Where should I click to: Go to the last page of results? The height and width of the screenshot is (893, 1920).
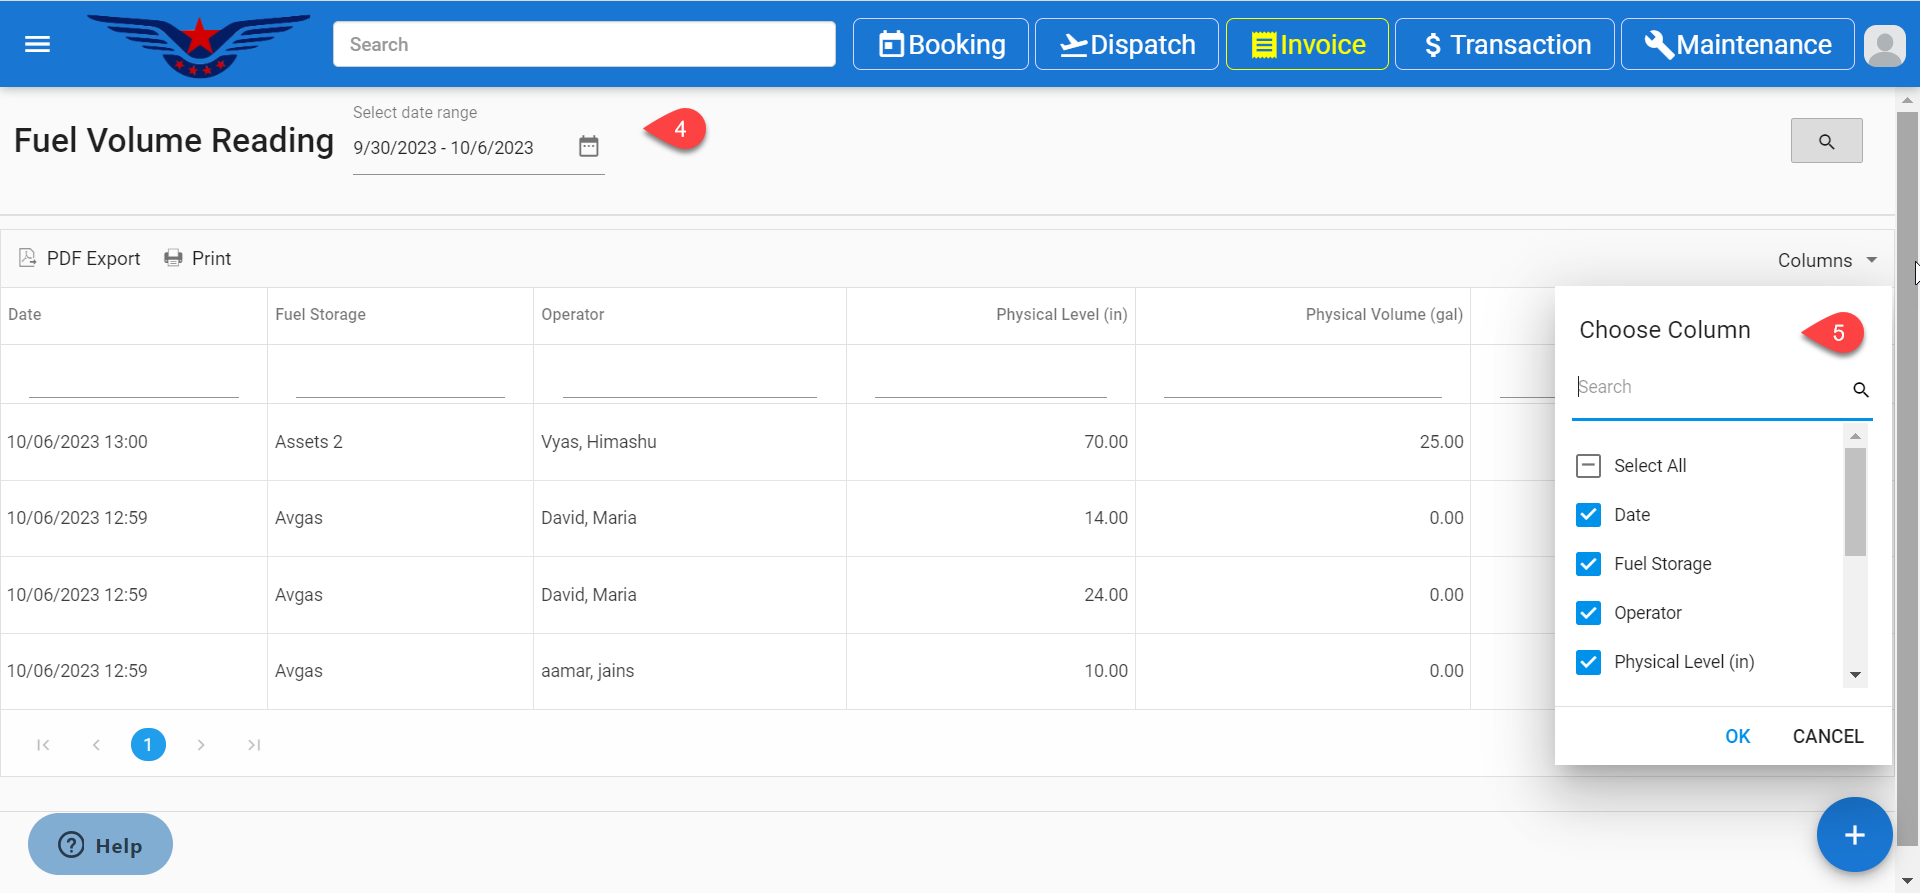click(x=254, y=745)
